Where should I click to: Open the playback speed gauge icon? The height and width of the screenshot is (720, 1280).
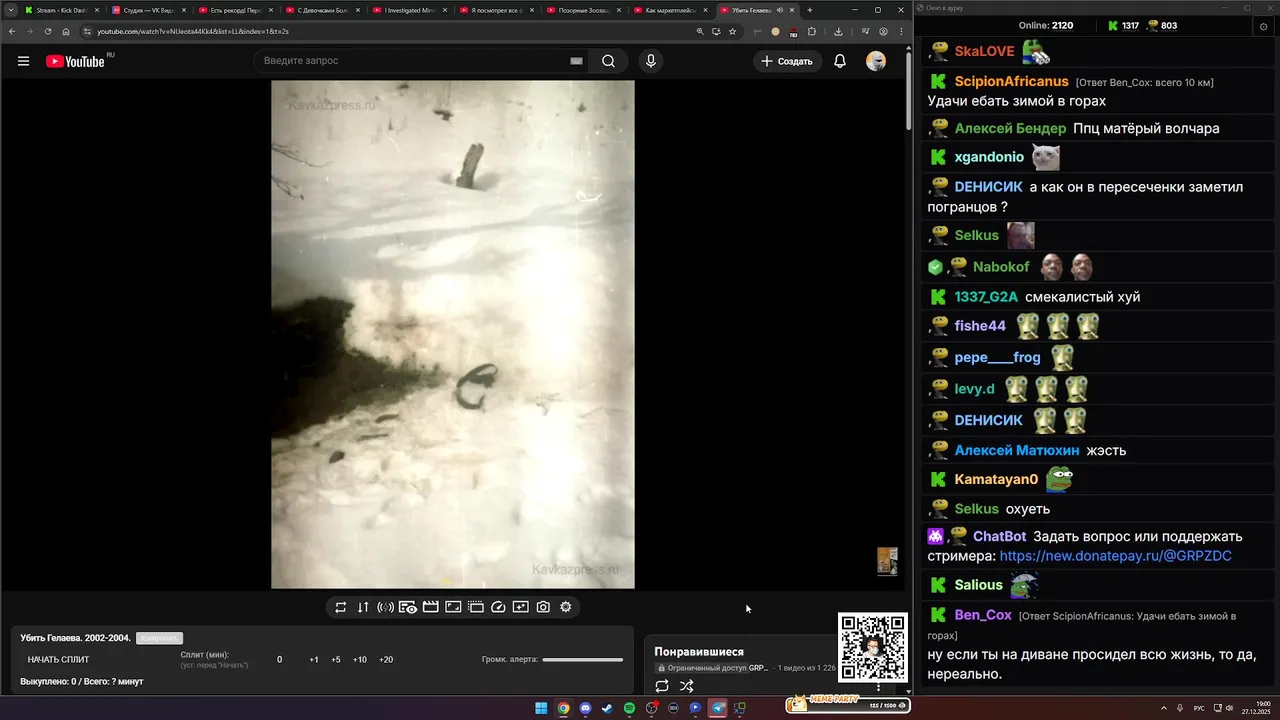(498, 607)
